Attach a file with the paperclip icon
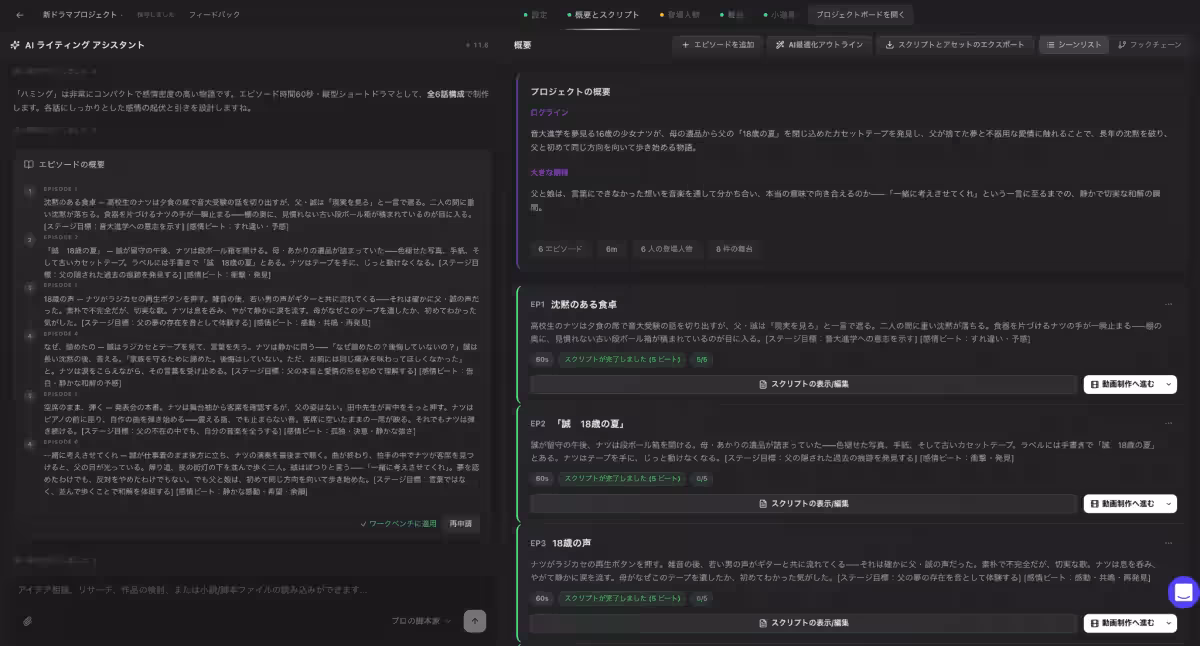 28,621
